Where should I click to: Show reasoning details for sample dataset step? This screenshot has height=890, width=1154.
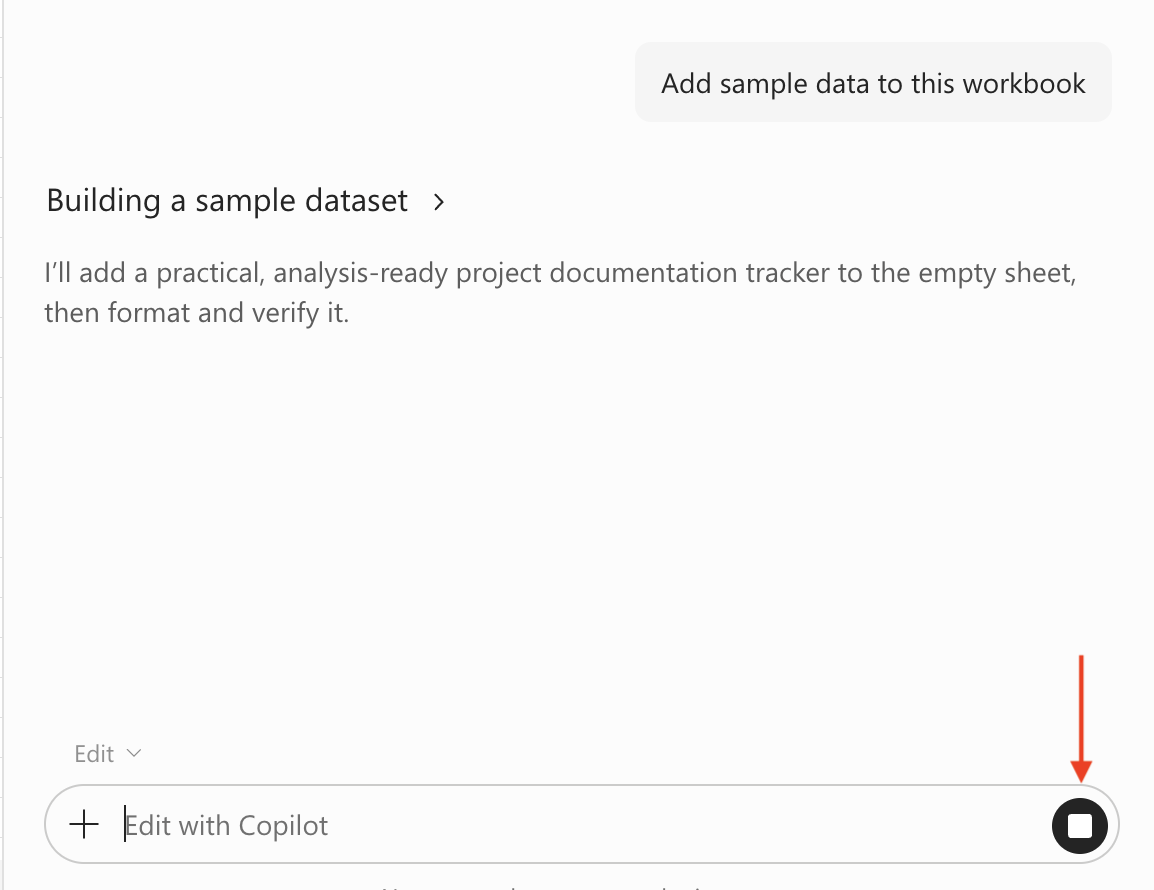[x=439, y=202]
